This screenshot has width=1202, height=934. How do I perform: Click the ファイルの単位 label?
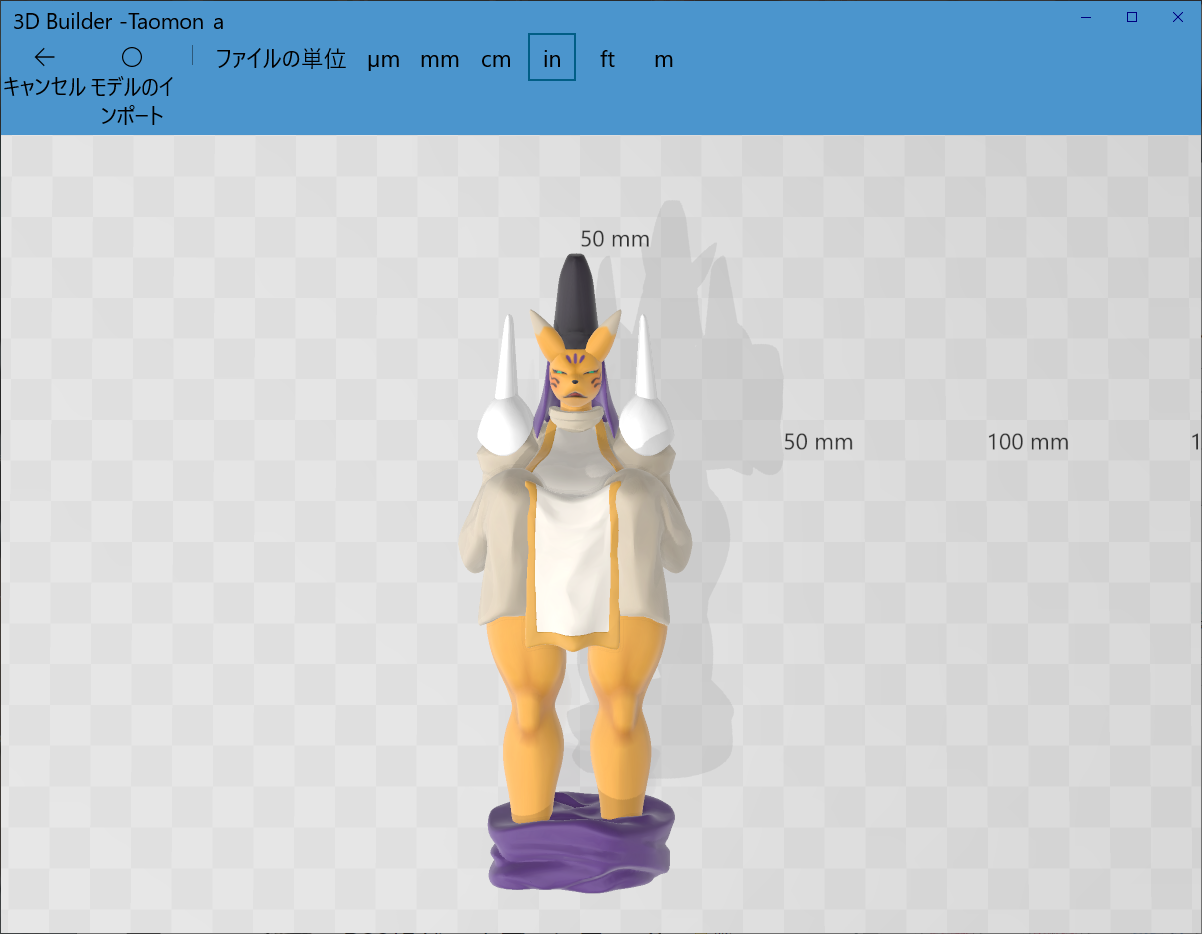pyautogui.click(x=281, y=59)
